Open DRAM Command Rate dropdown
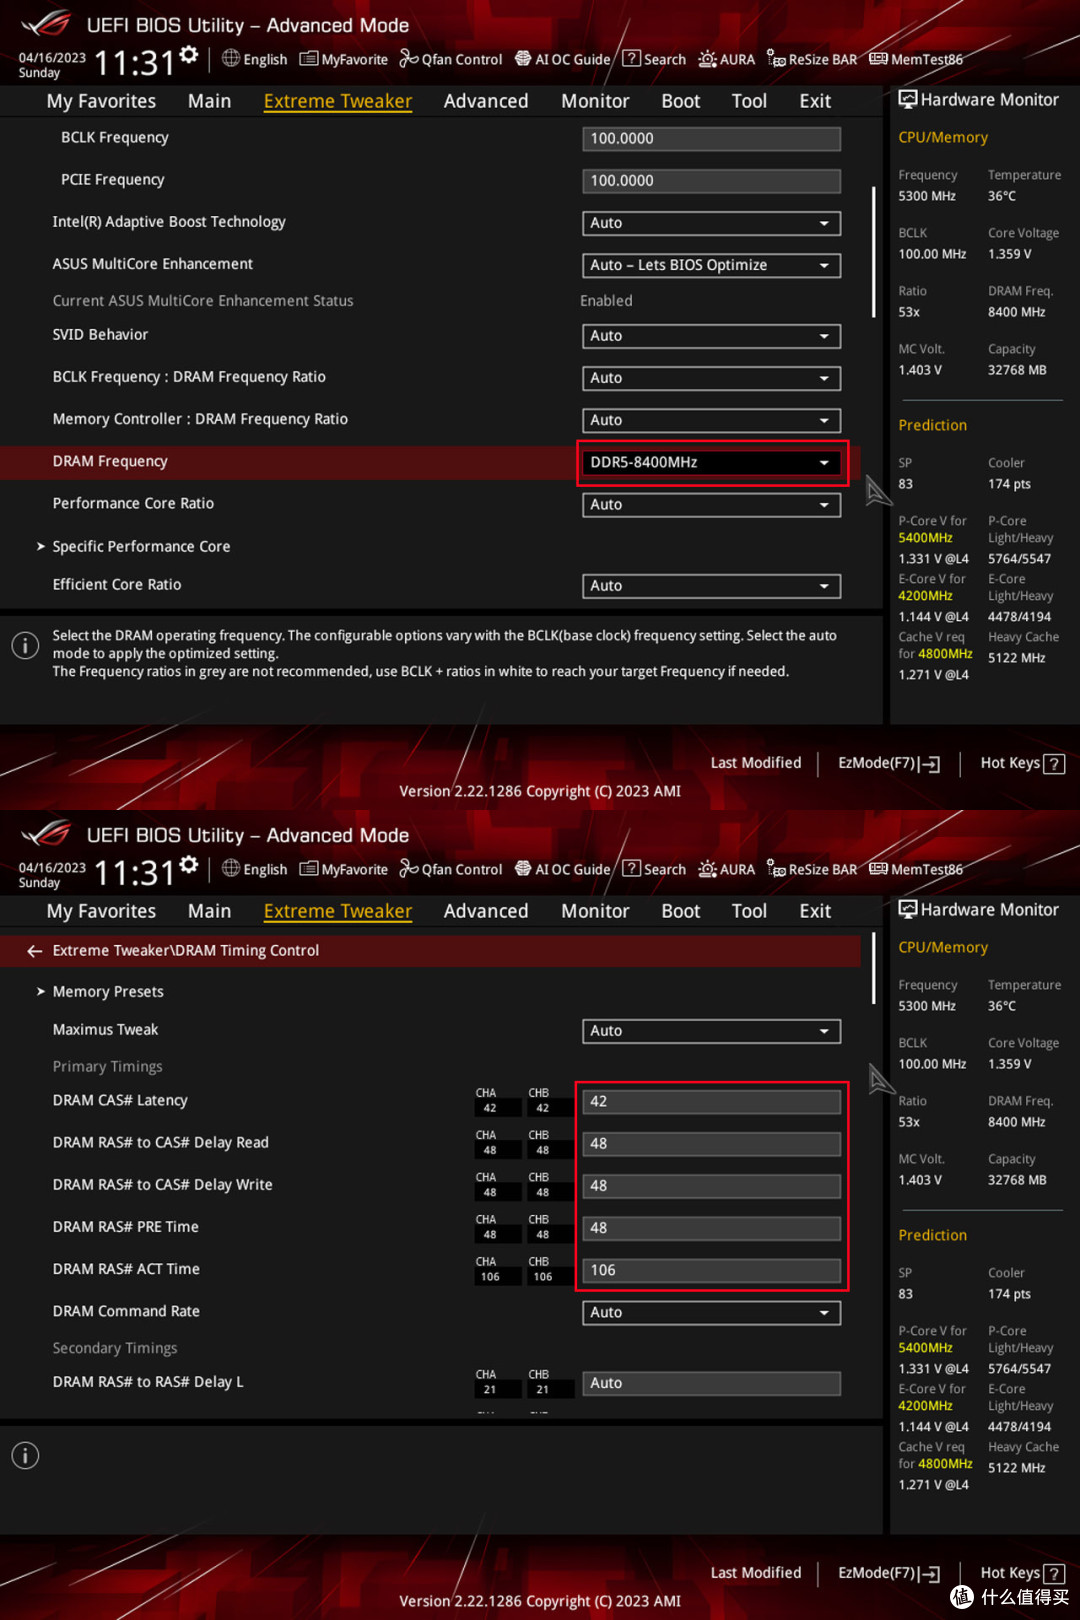1080x1620 pixels. [711, 1313]
